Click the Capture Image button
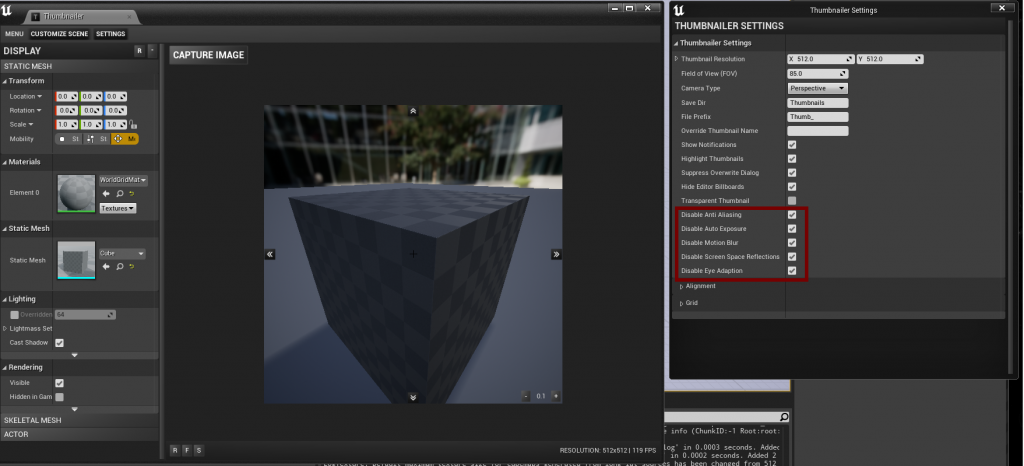The width and height of the screenshot is (1024, 466). click(x=208, y=55)
